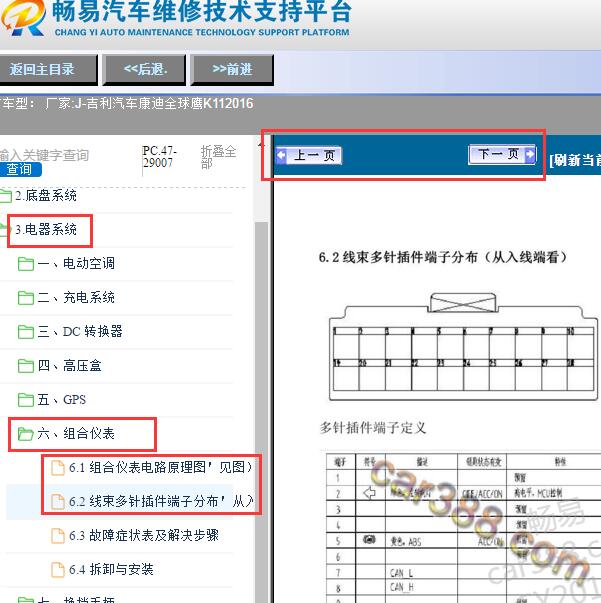Click the document icon beside 6.1 组合仪表电路原理图
The width and height of the screenshot is (601, 603).
tap(58, 468)
